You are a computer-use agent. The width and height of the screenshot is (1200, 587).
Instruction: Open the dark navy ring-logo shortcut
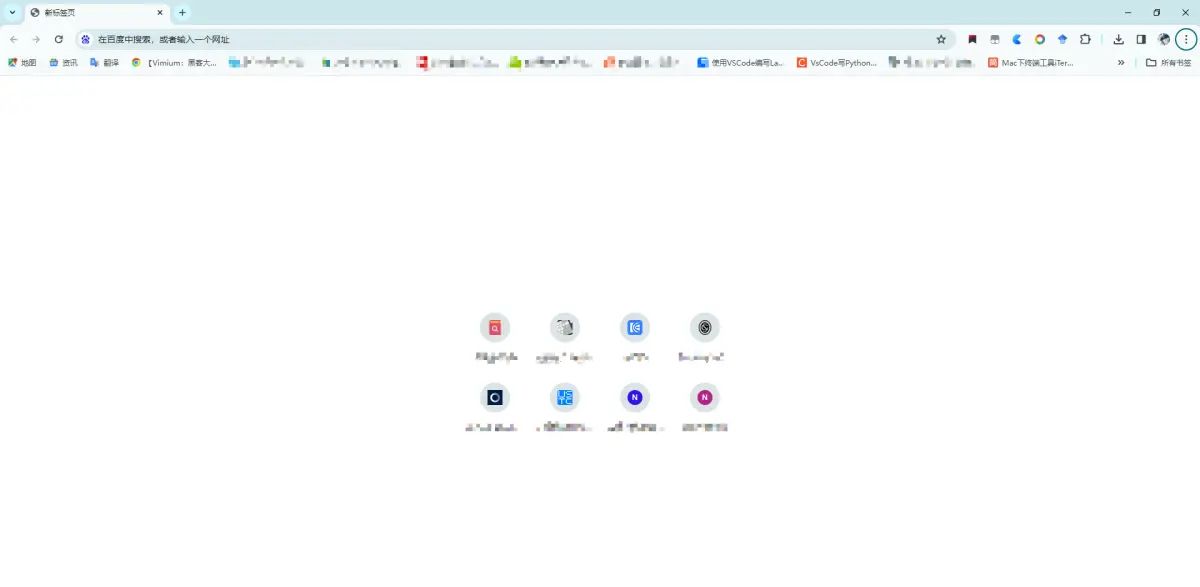click(x=495, y=397)
